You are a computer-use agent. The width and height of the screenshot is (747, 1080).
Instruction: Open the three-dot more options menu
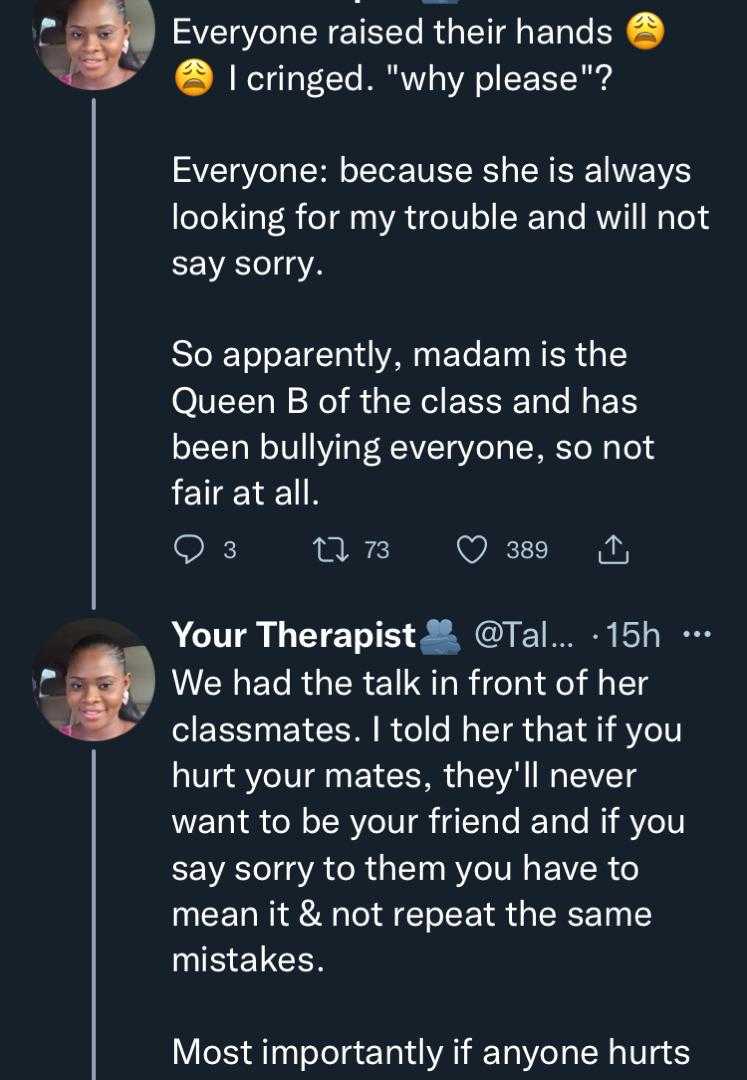696,634
